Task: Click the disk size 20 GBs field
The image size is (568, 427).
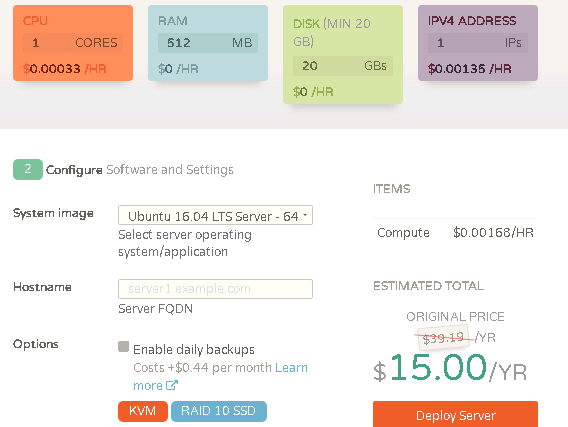Action: [x=343, y=66]
